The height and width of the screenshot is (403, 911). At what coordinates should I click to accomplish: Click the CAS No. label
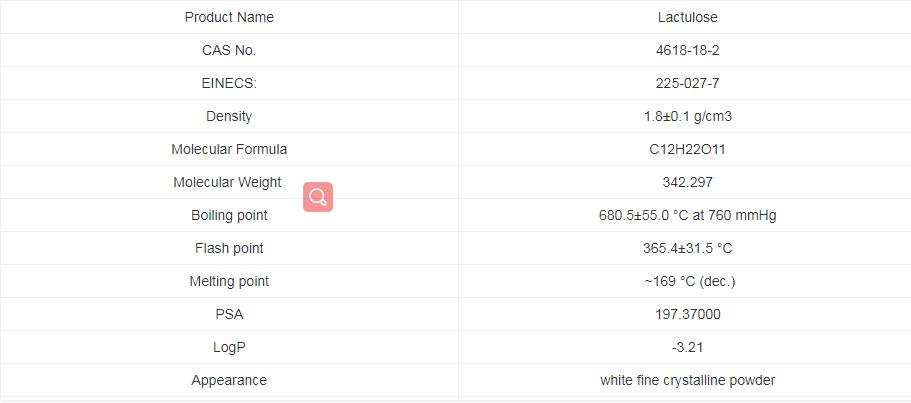pos(229,50)
